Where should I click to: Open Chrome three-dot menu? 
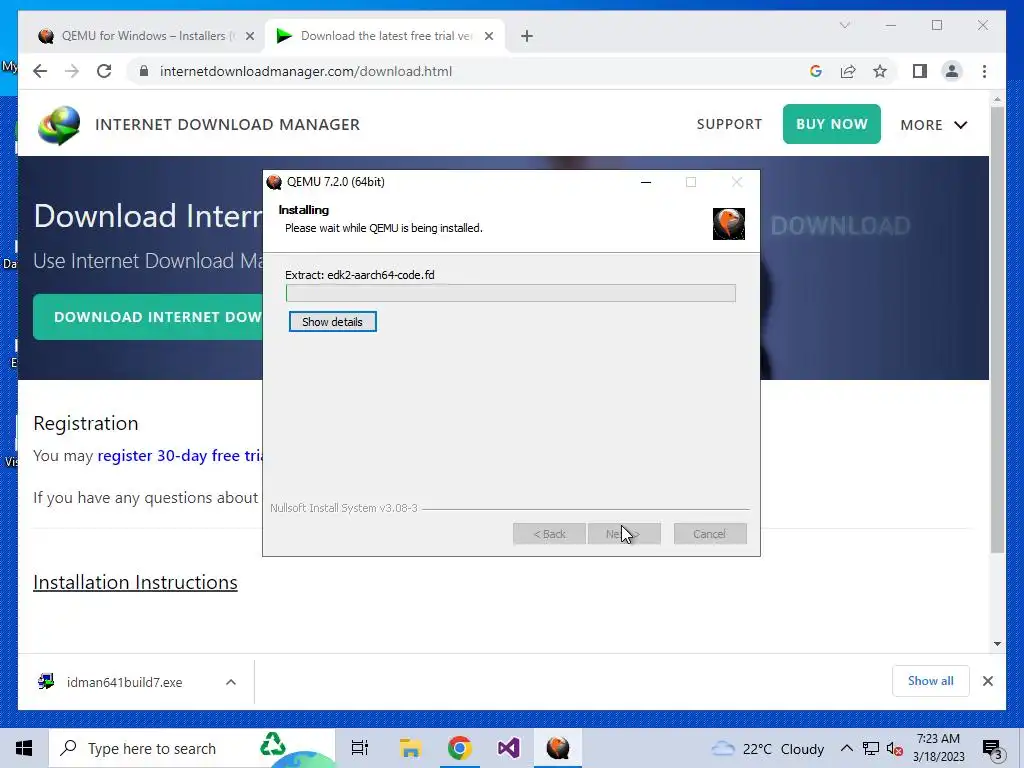[984, 71]
